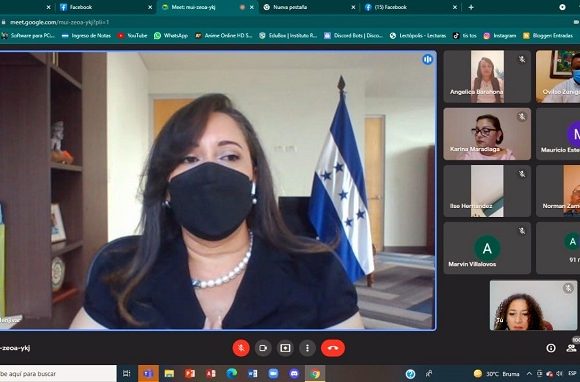580x382 pixels.
Task: Click the Windows search box
Action: (x=57, y=373)
